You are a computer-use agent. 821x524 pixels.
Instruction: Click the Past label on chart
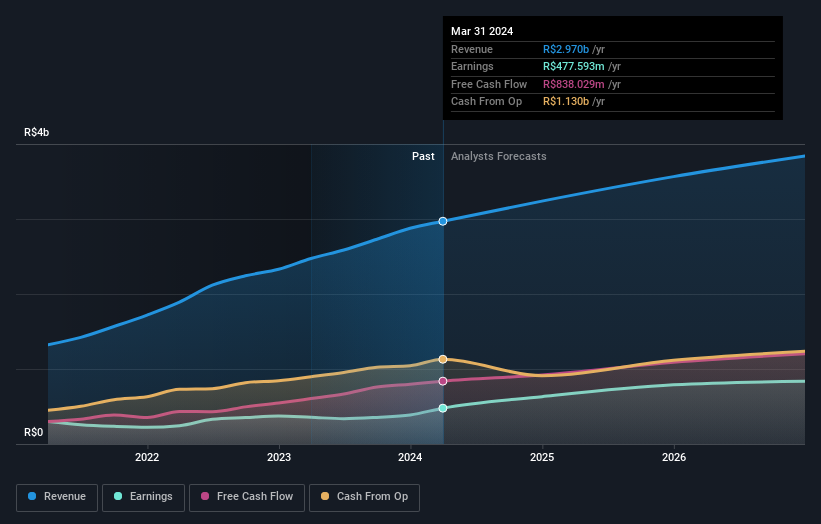coord(423,156)
